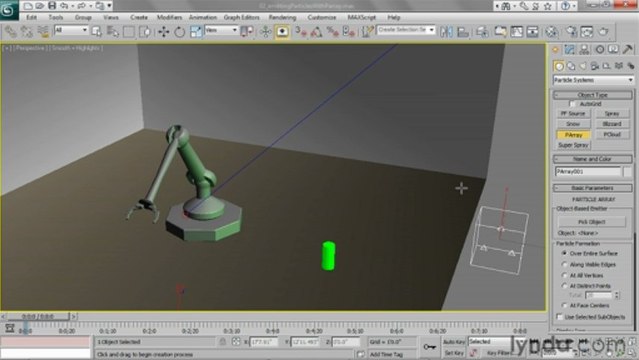This screenshot has height=360, width=639.
Task: Click the New Scene icon in quick access toolbar
Action: pos(28,6)
